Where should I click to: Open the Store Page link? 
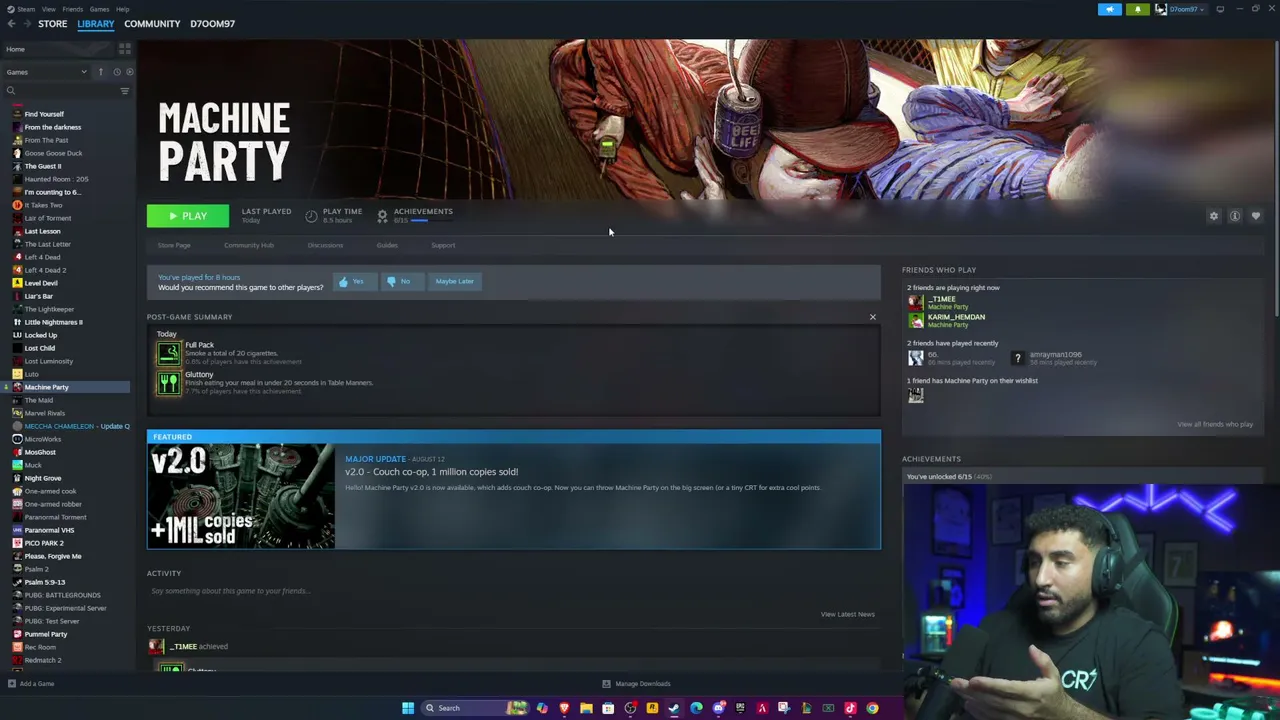pos(174,245)
